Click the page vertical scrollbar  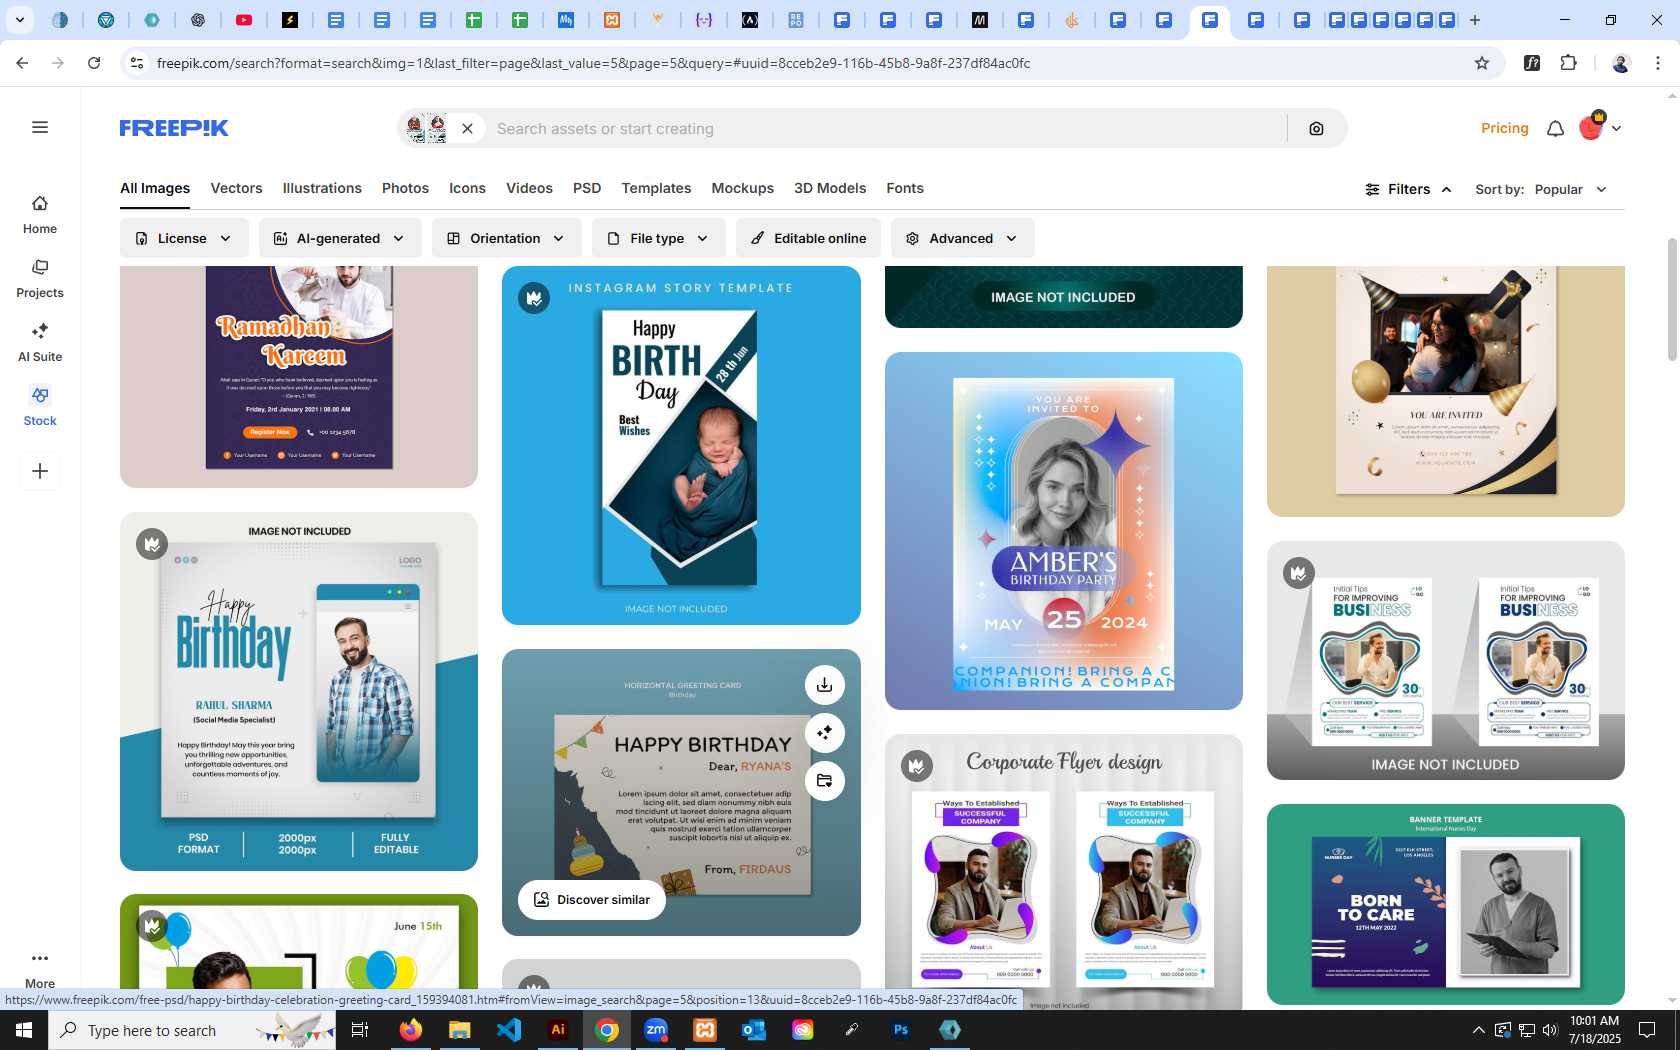click(1671, 300)
